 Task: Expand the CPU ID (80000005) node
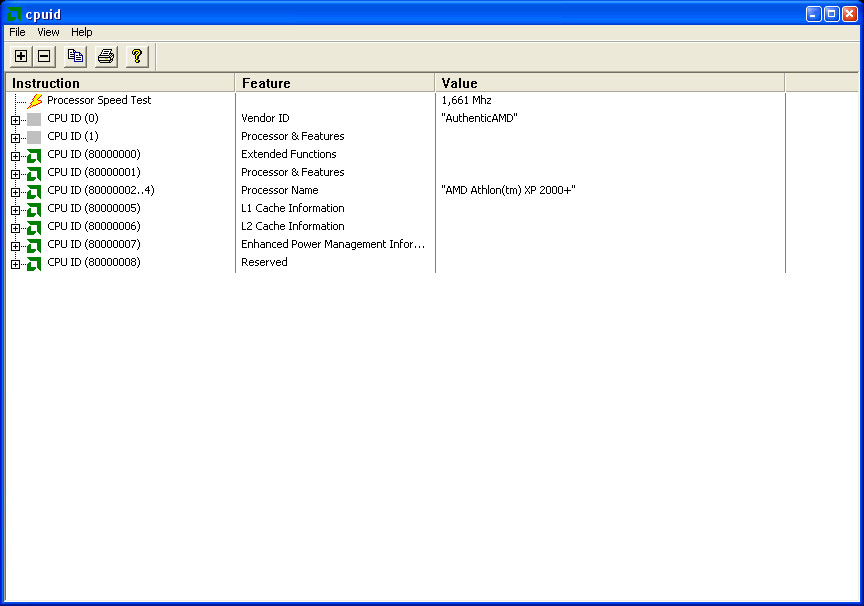point(15,210)
